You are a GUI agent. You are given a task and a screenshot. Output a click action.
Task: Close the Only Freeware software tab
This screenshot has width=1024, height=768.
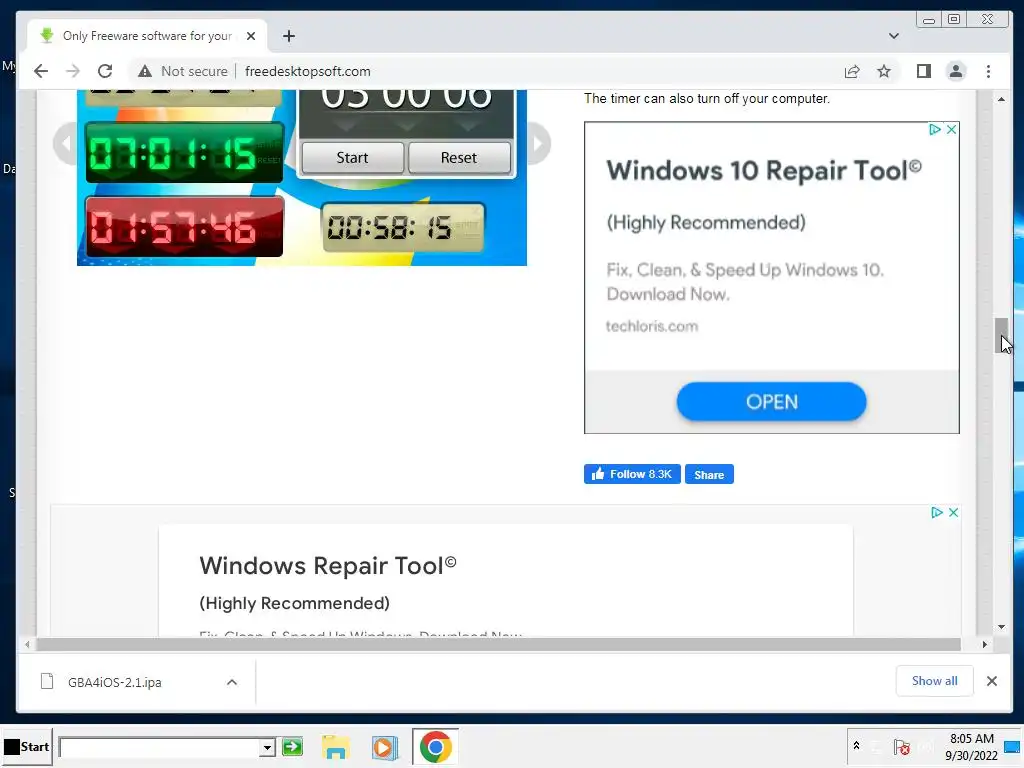pyautogui.click(x=251, y=36)
